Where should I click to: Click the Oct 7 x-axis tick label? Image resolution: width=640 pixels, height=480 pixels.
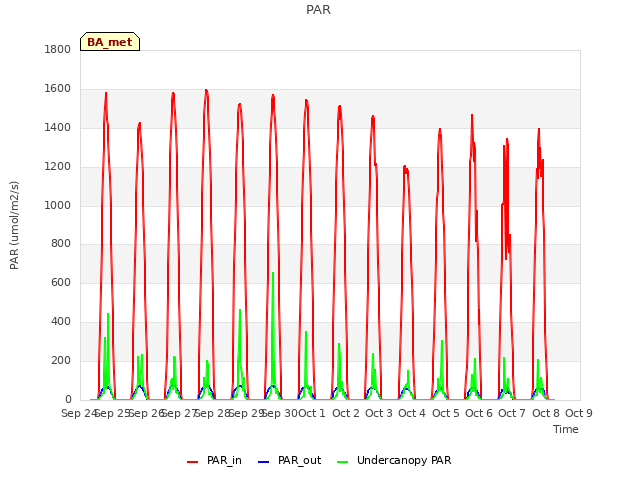pos(512,413)
